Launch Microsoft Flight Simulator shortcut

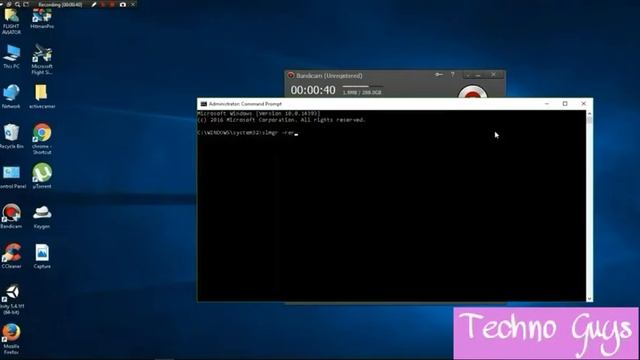pos(42,60)
